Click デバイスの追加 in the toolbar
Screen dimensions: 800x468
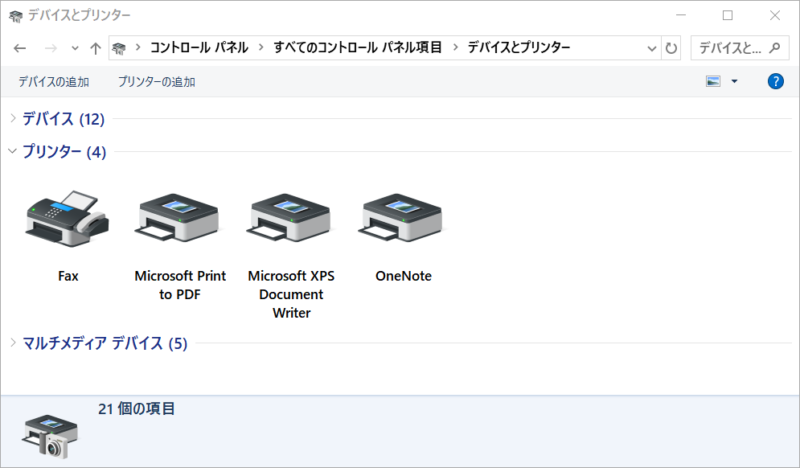tap(53, 82)
